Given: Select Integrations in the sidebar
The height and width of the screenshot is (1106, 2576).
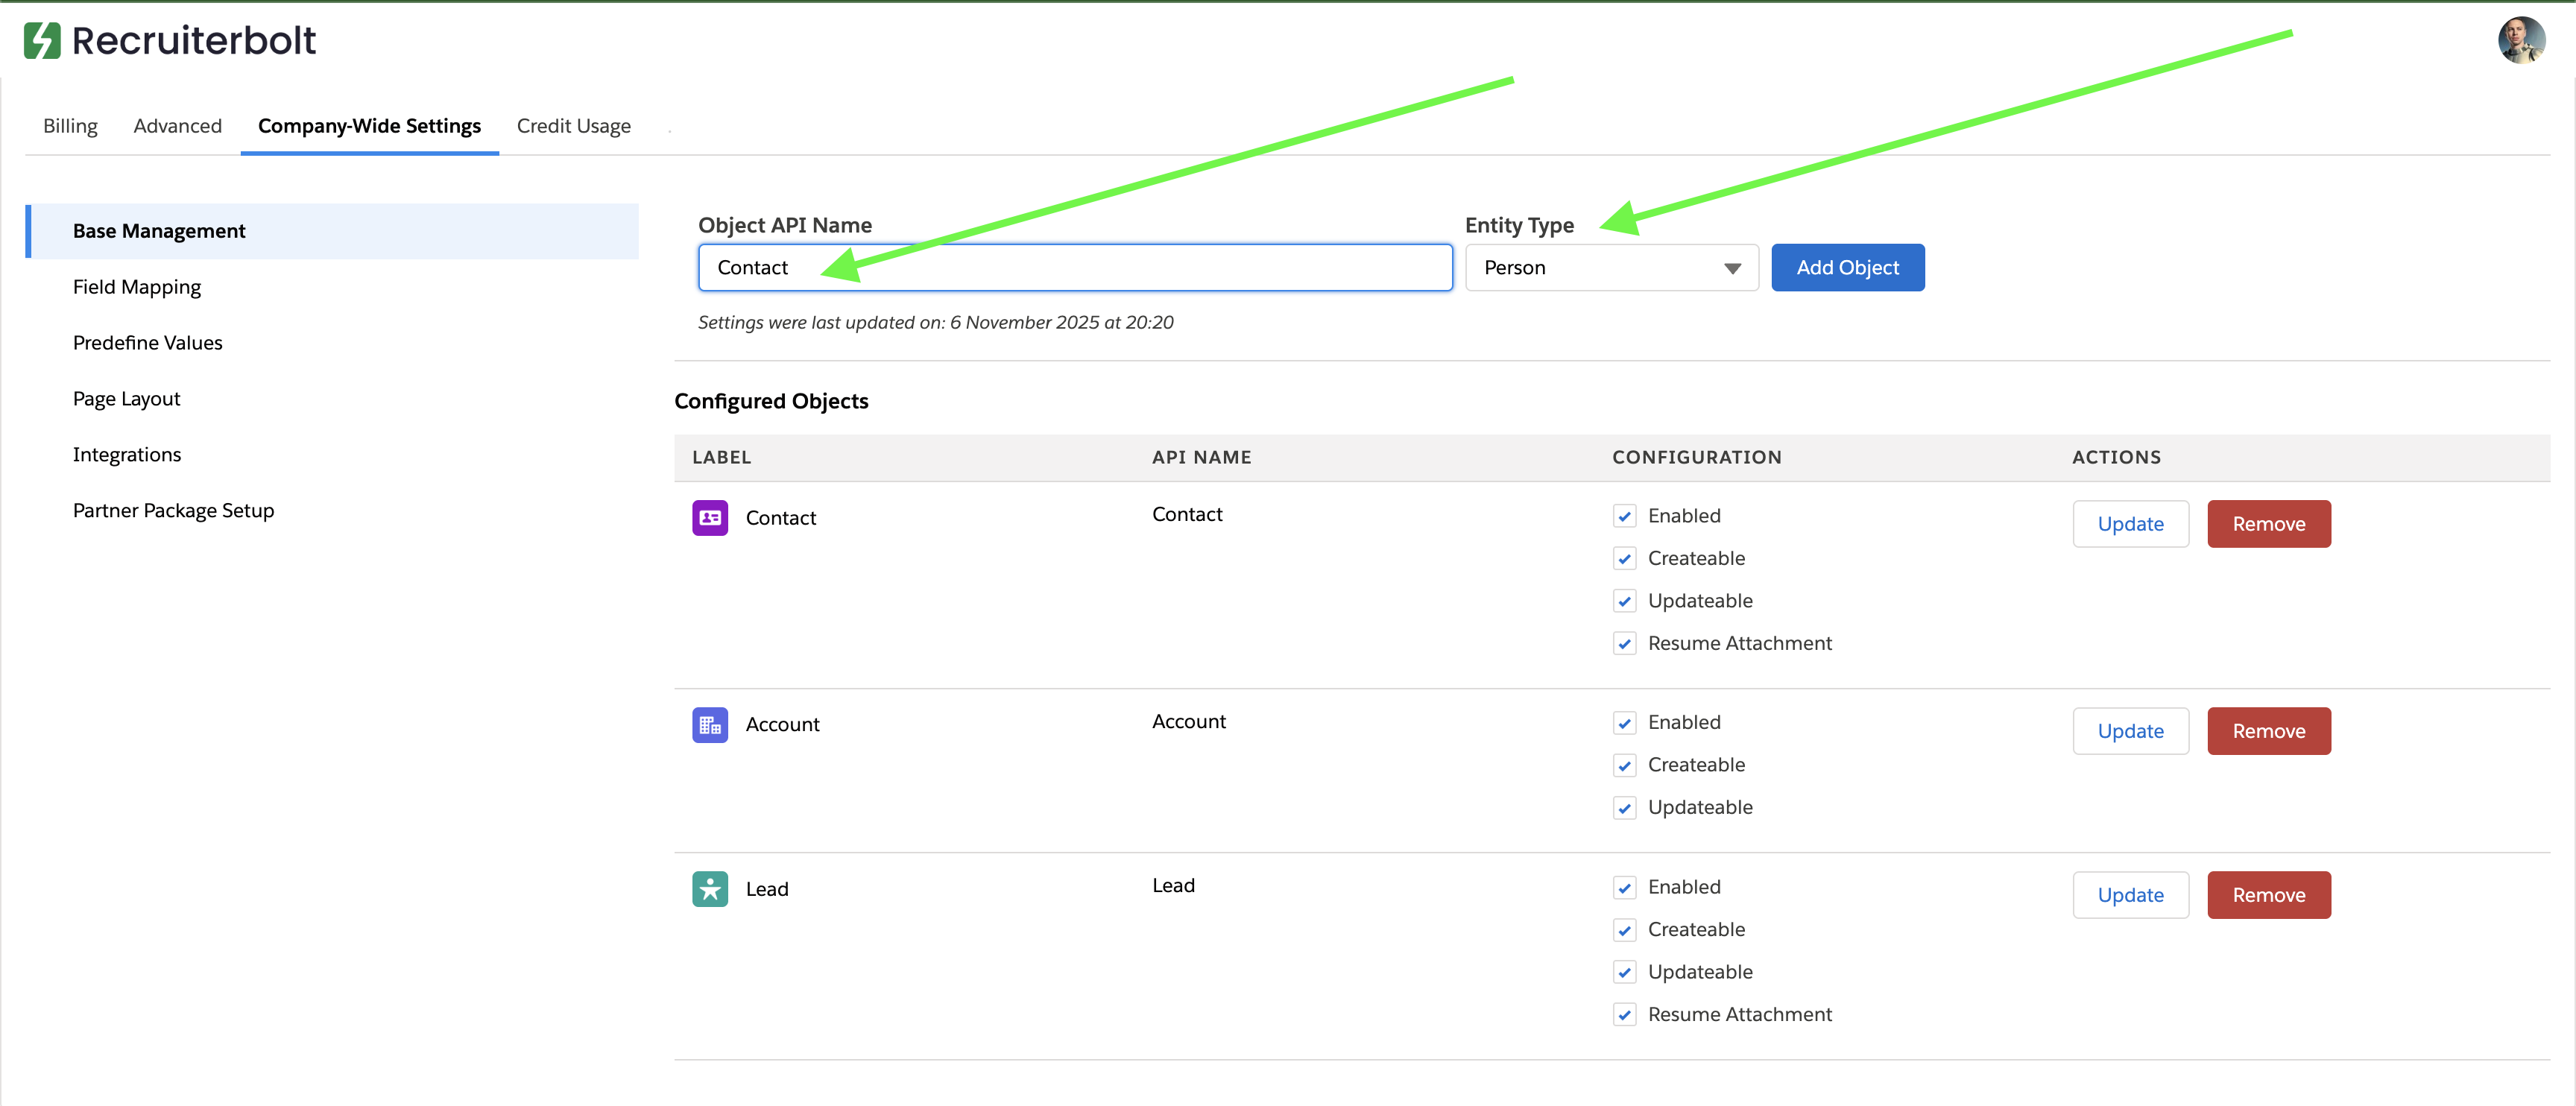Looking at the screenshot, I should pyautogui.click(x=127, y=455).
